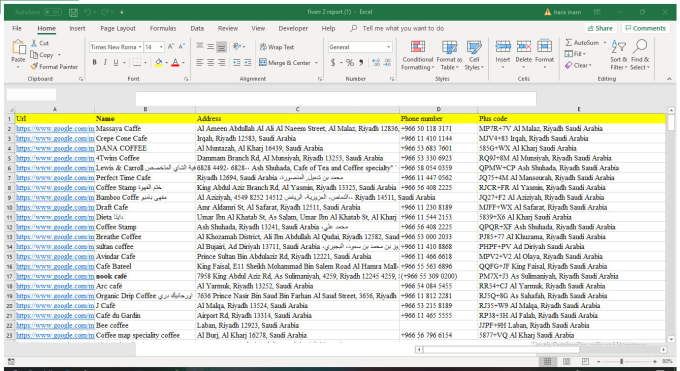This screenshot has height=371, width=680.
Task: Switch to Page Layout view in status bar
Action: (x=566, y=361)
